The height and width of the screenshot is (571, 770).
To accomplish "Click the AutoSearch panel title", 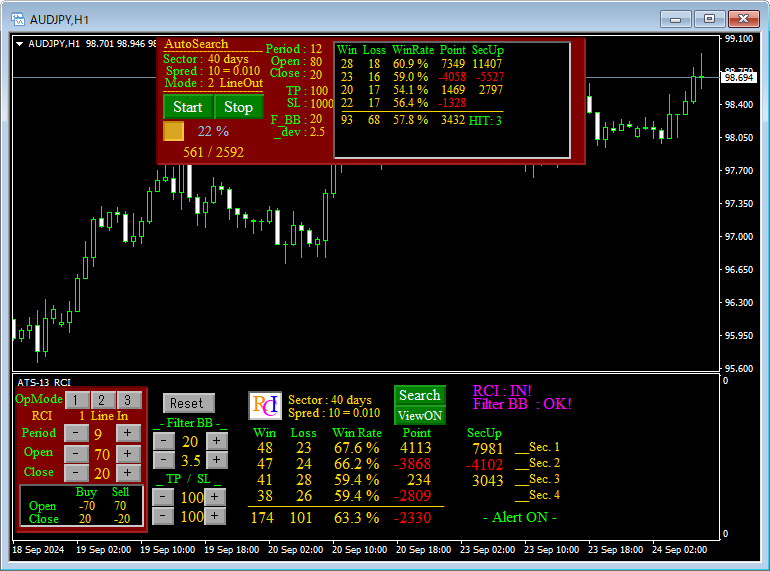I will click(x=196, y=44).
